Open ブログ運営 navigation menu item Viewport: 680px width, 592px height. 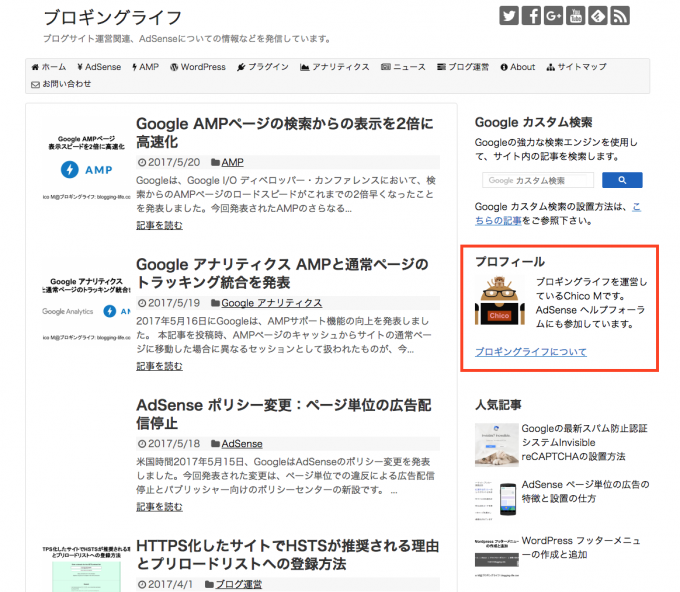(x=463, y=67)
